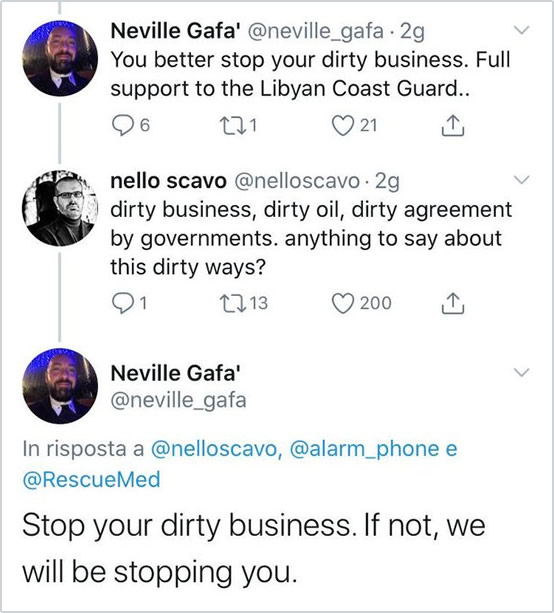The height and width of the screenshot is (613, 554).
Task: Reply to Neville Gafa's first tweet
Action: tap(123, 126)
